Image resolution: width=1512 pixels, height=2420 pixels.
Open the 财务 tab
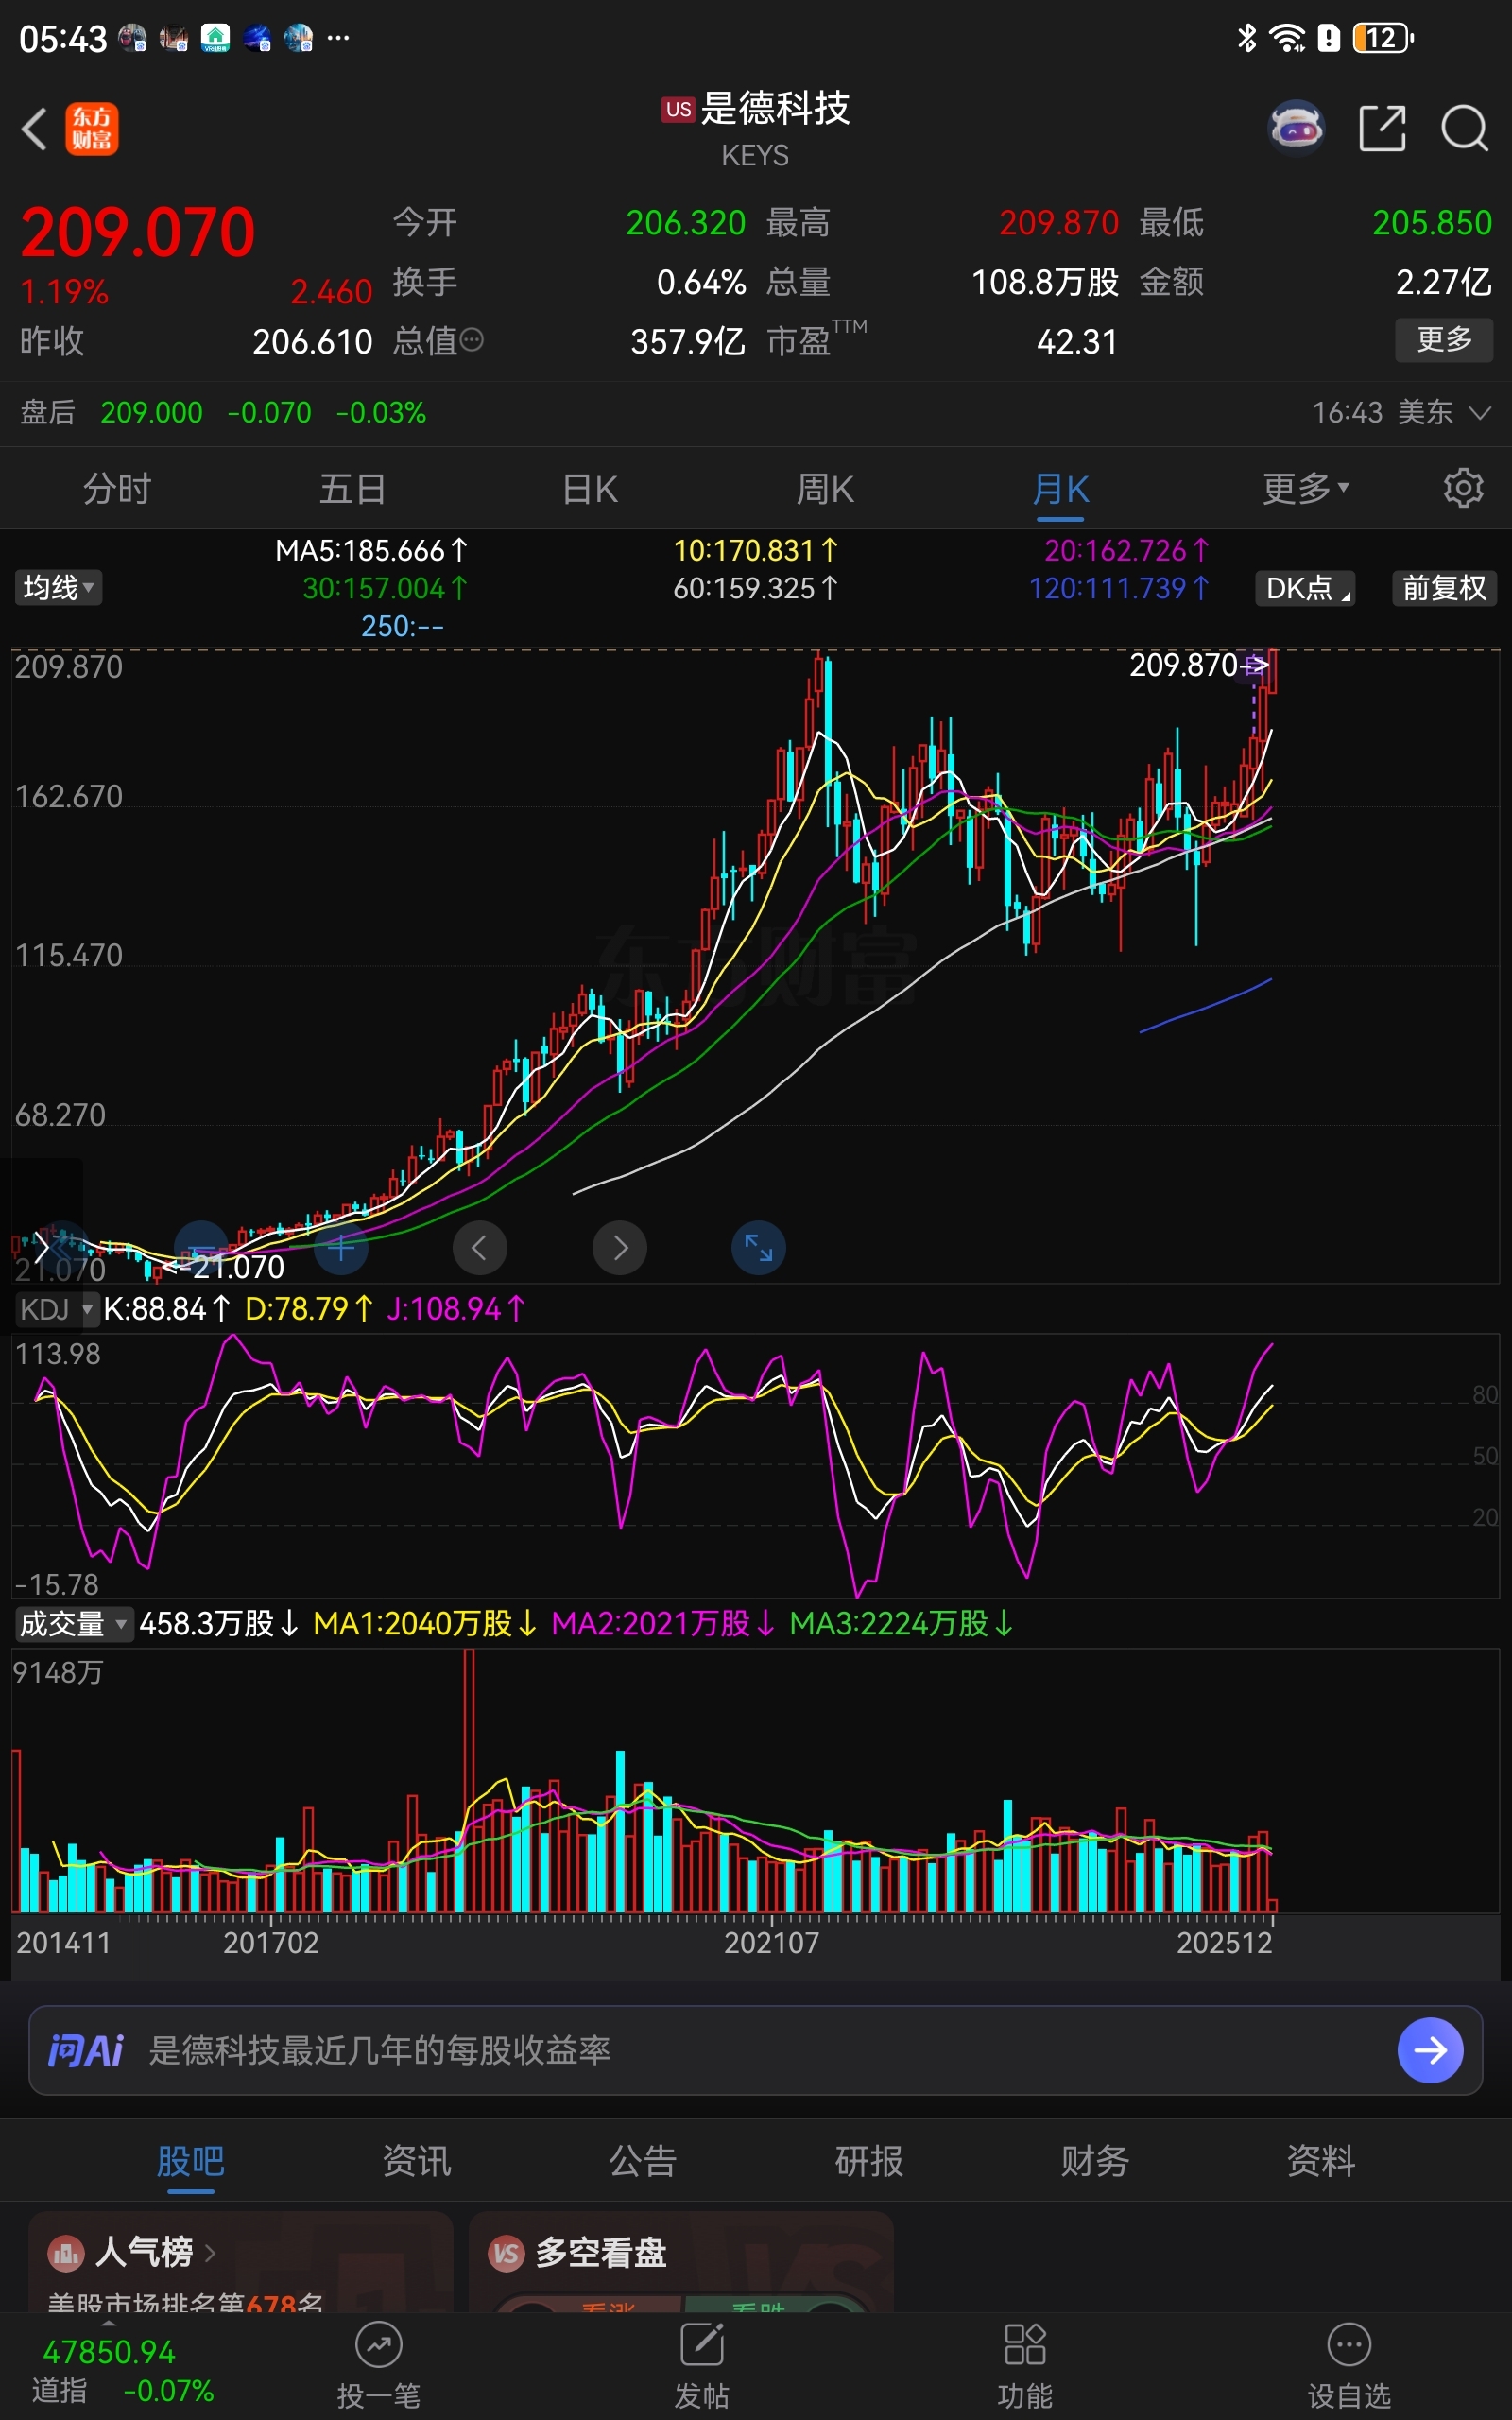click(x=1095, y=2162)
